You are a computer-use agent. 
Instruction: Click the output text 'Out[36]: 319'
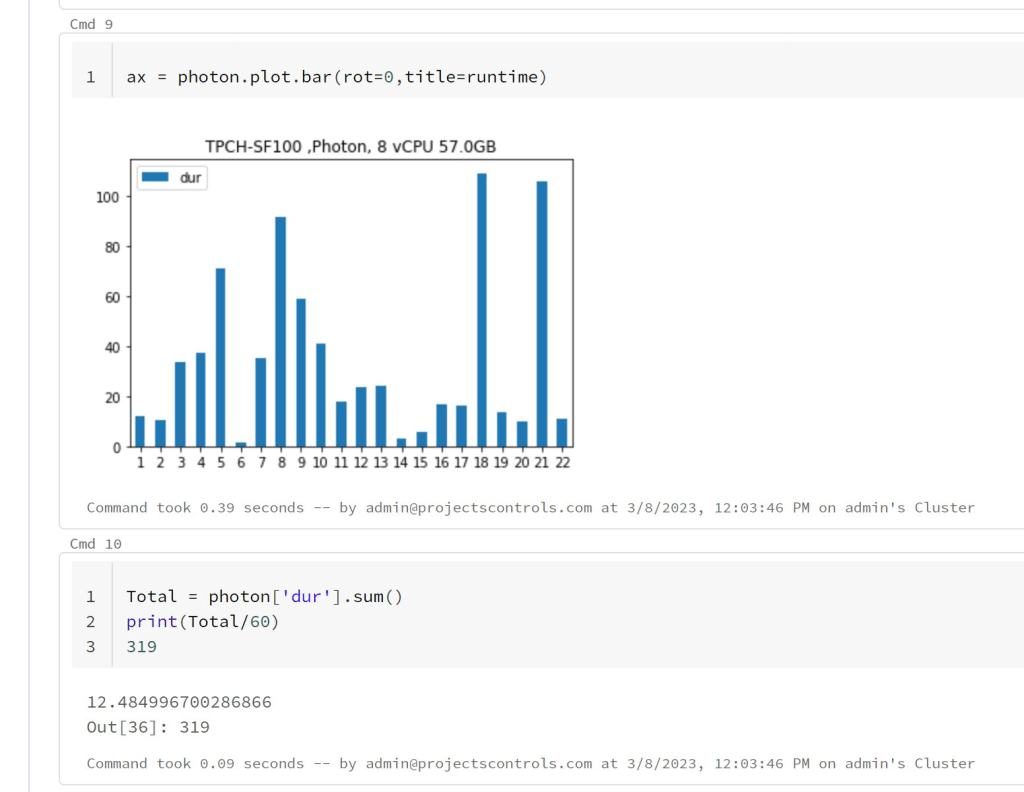[x=147, y=727]
